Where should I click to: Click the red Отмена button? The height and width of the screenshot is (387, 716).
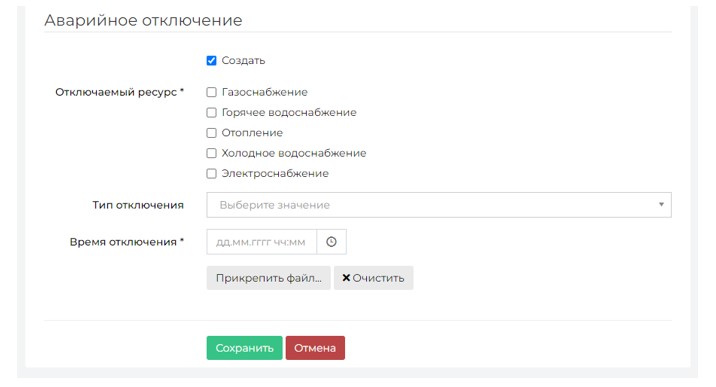(x=315, y=348)
